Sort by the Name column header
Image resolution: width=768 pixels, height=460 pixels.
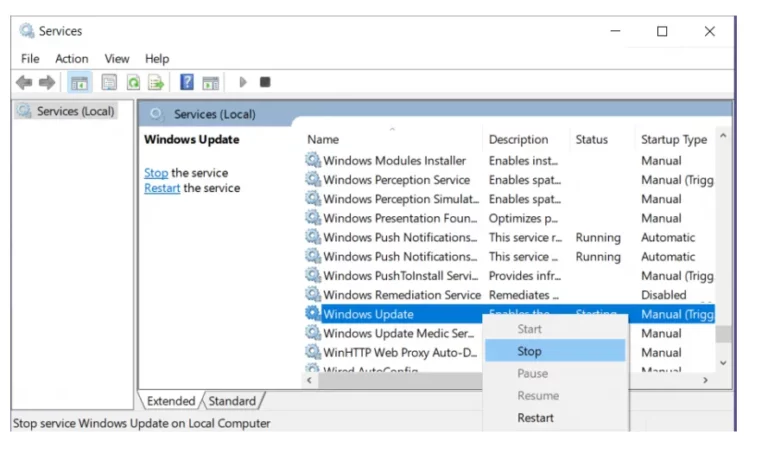tap(323, 140)
